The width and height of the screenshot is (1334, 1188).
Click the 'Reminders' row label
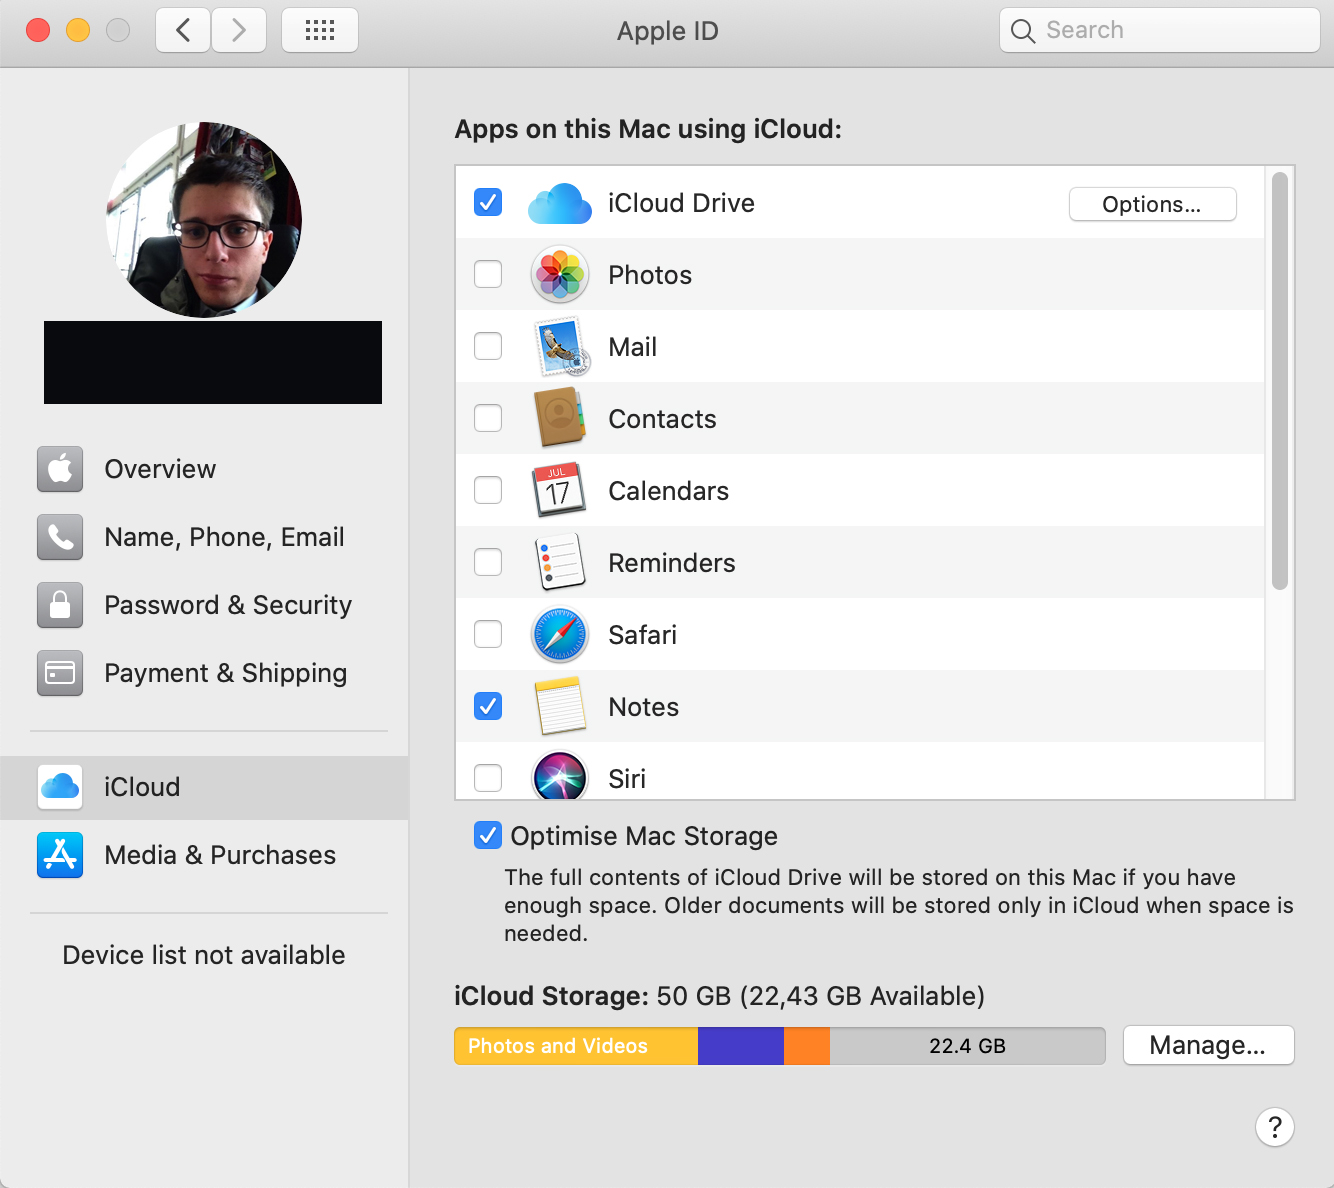[x=672, y=563]
